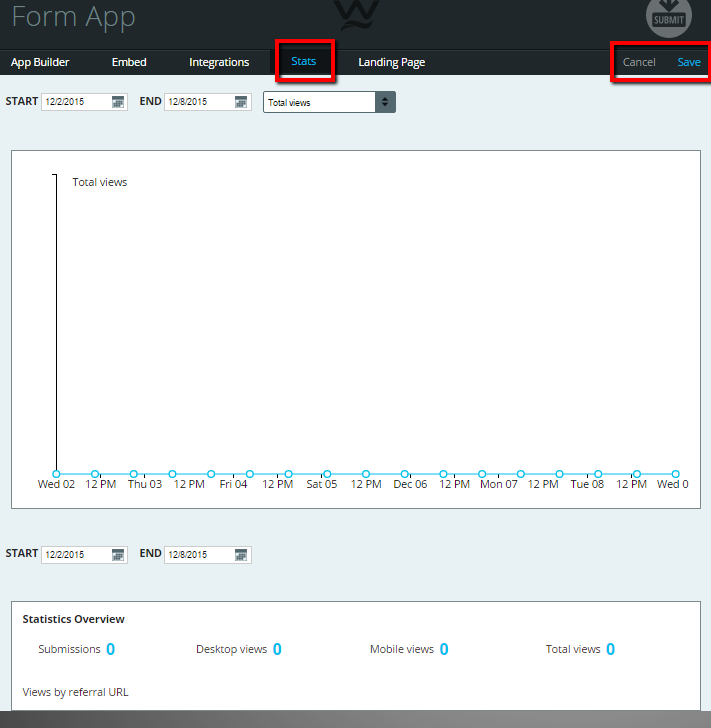Viewport: 711px width, 728px height.
Task: Click the Fri 04 axis label
Action: (x=233, y=484)
